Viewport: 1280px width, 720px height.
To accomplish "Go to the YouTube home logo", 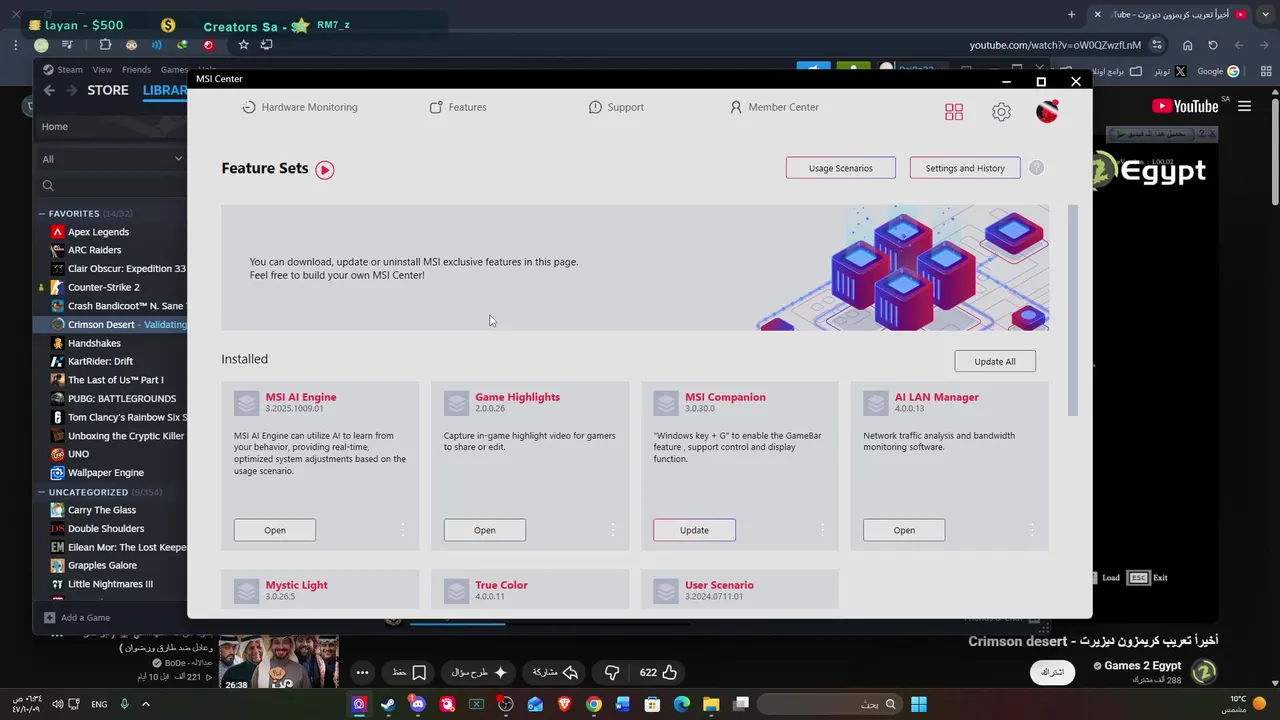I will (1185, 106).
